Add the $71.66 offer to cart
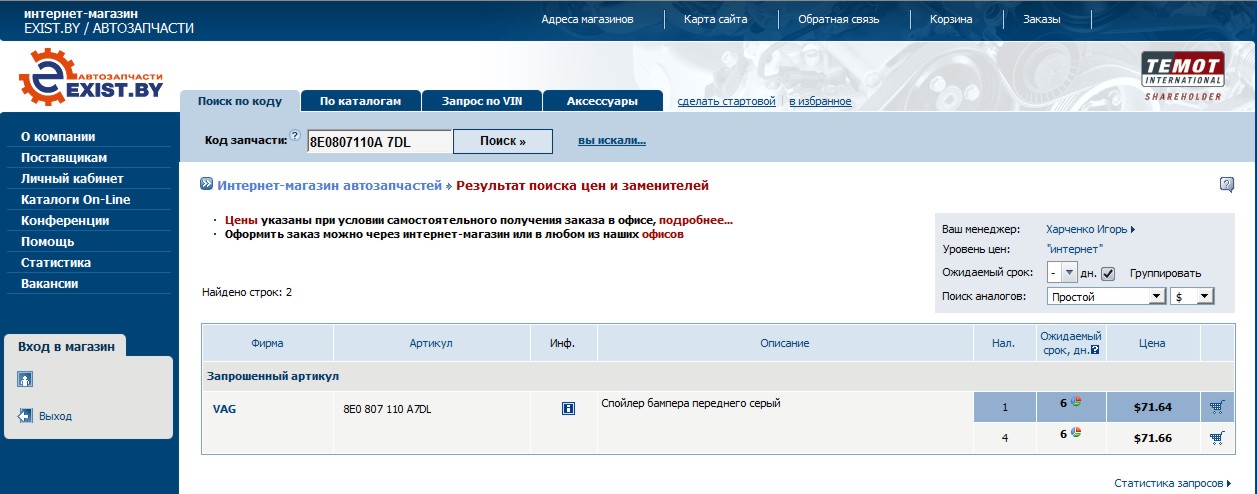1257x494 pixels. 1216,438
